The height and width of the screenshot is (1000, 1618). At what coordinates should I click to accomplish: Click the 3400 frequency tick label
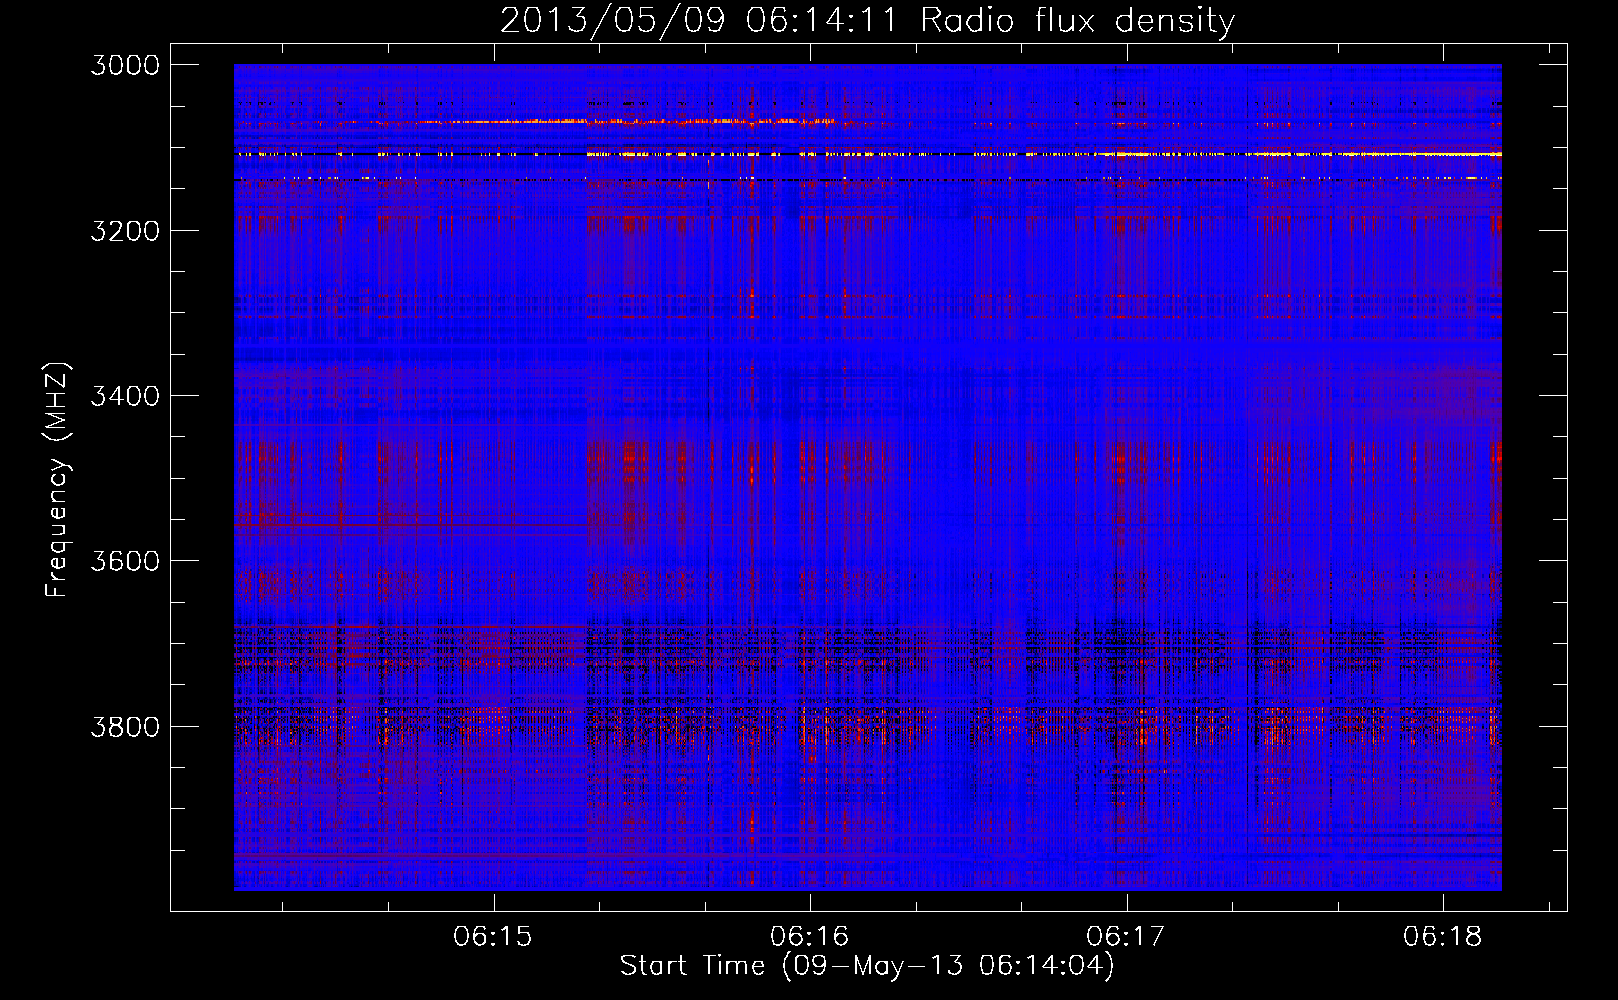tap(125, 396)
